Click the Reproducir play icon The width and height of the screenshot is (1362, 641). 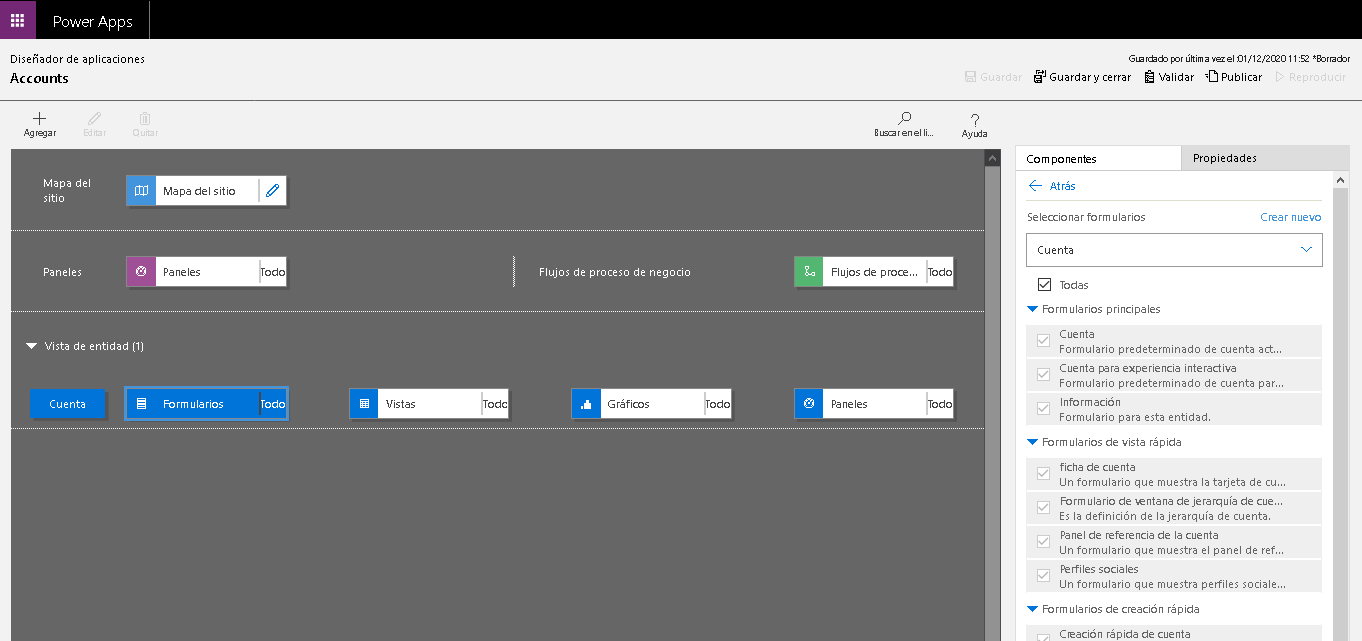(x=1279, y=77)
